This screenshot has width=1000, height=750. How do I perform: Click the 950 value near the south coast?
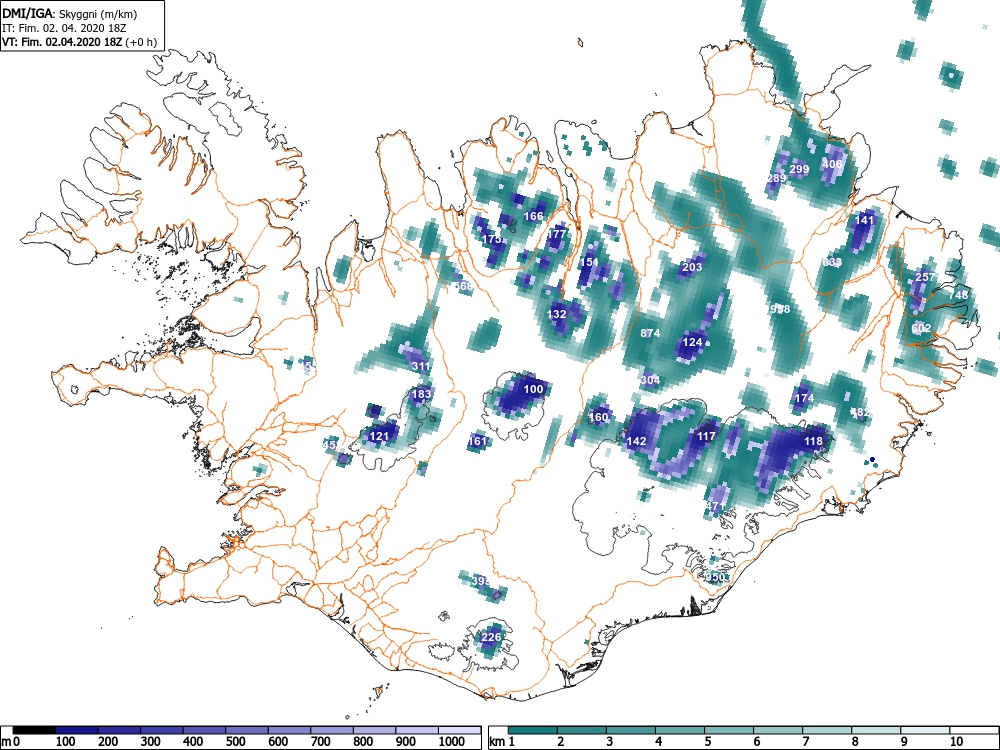[x=716, y=577]
